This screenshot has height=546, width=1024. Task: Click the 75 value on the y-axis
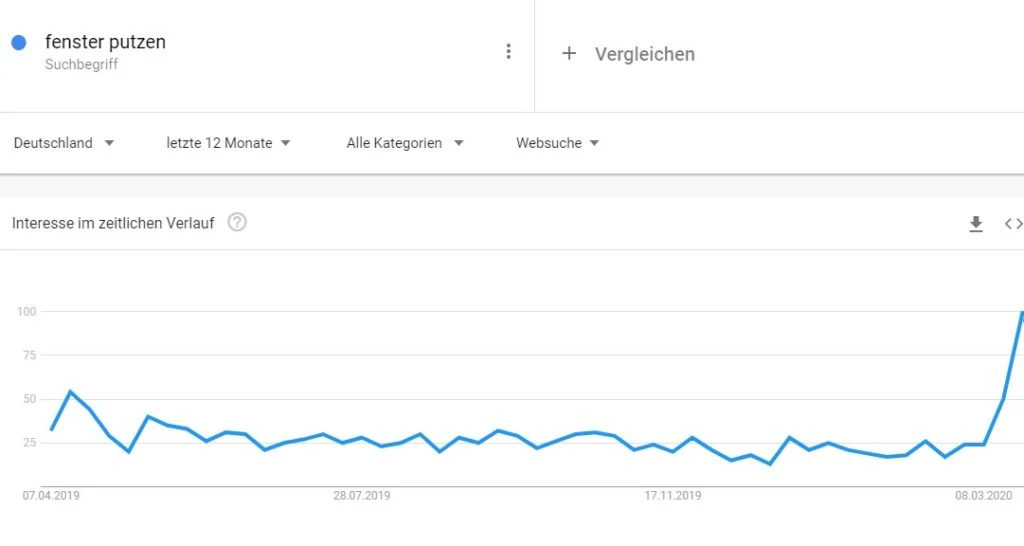click(28, 355)
